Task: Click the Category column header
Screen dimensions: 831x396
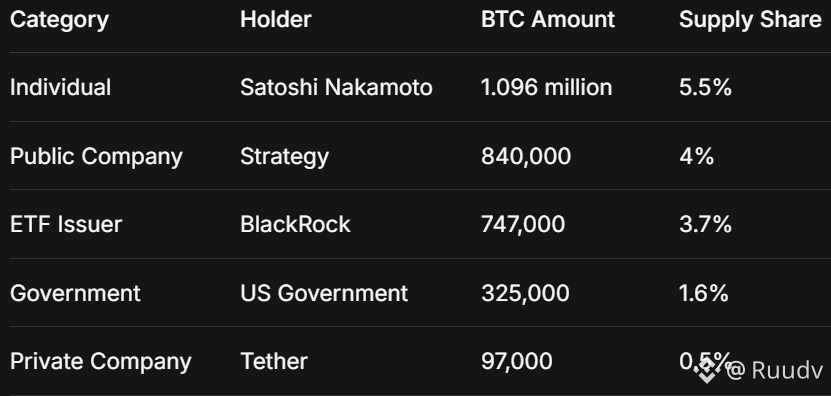Action: (x=59, y=21)
